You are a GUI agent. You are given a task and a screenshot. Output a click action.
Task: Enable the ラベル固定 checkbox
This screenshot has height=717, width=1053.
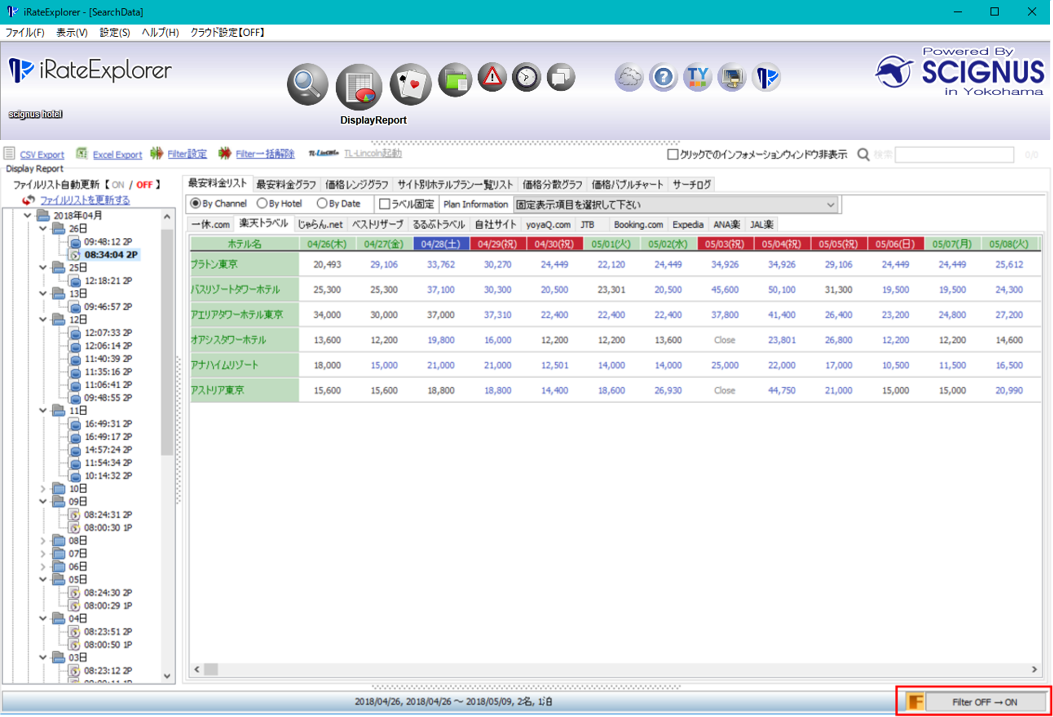(x=385, y=204)
